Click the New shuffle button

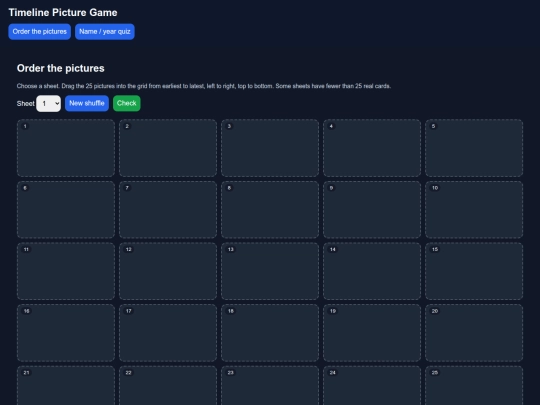tap(87, 103)
